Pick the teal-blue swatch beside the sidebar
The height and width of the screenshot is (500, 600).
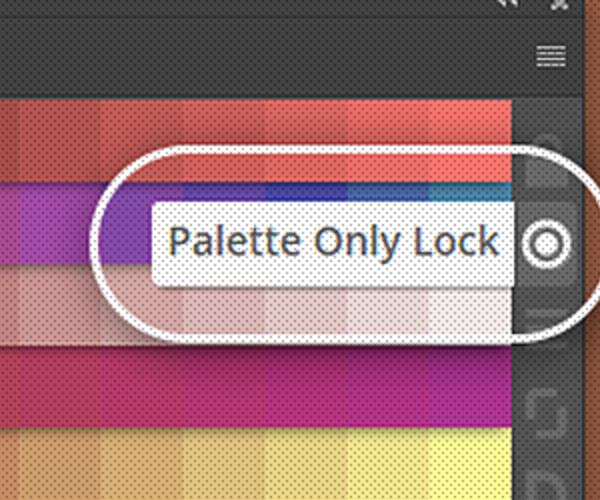[x=471, y=192]
